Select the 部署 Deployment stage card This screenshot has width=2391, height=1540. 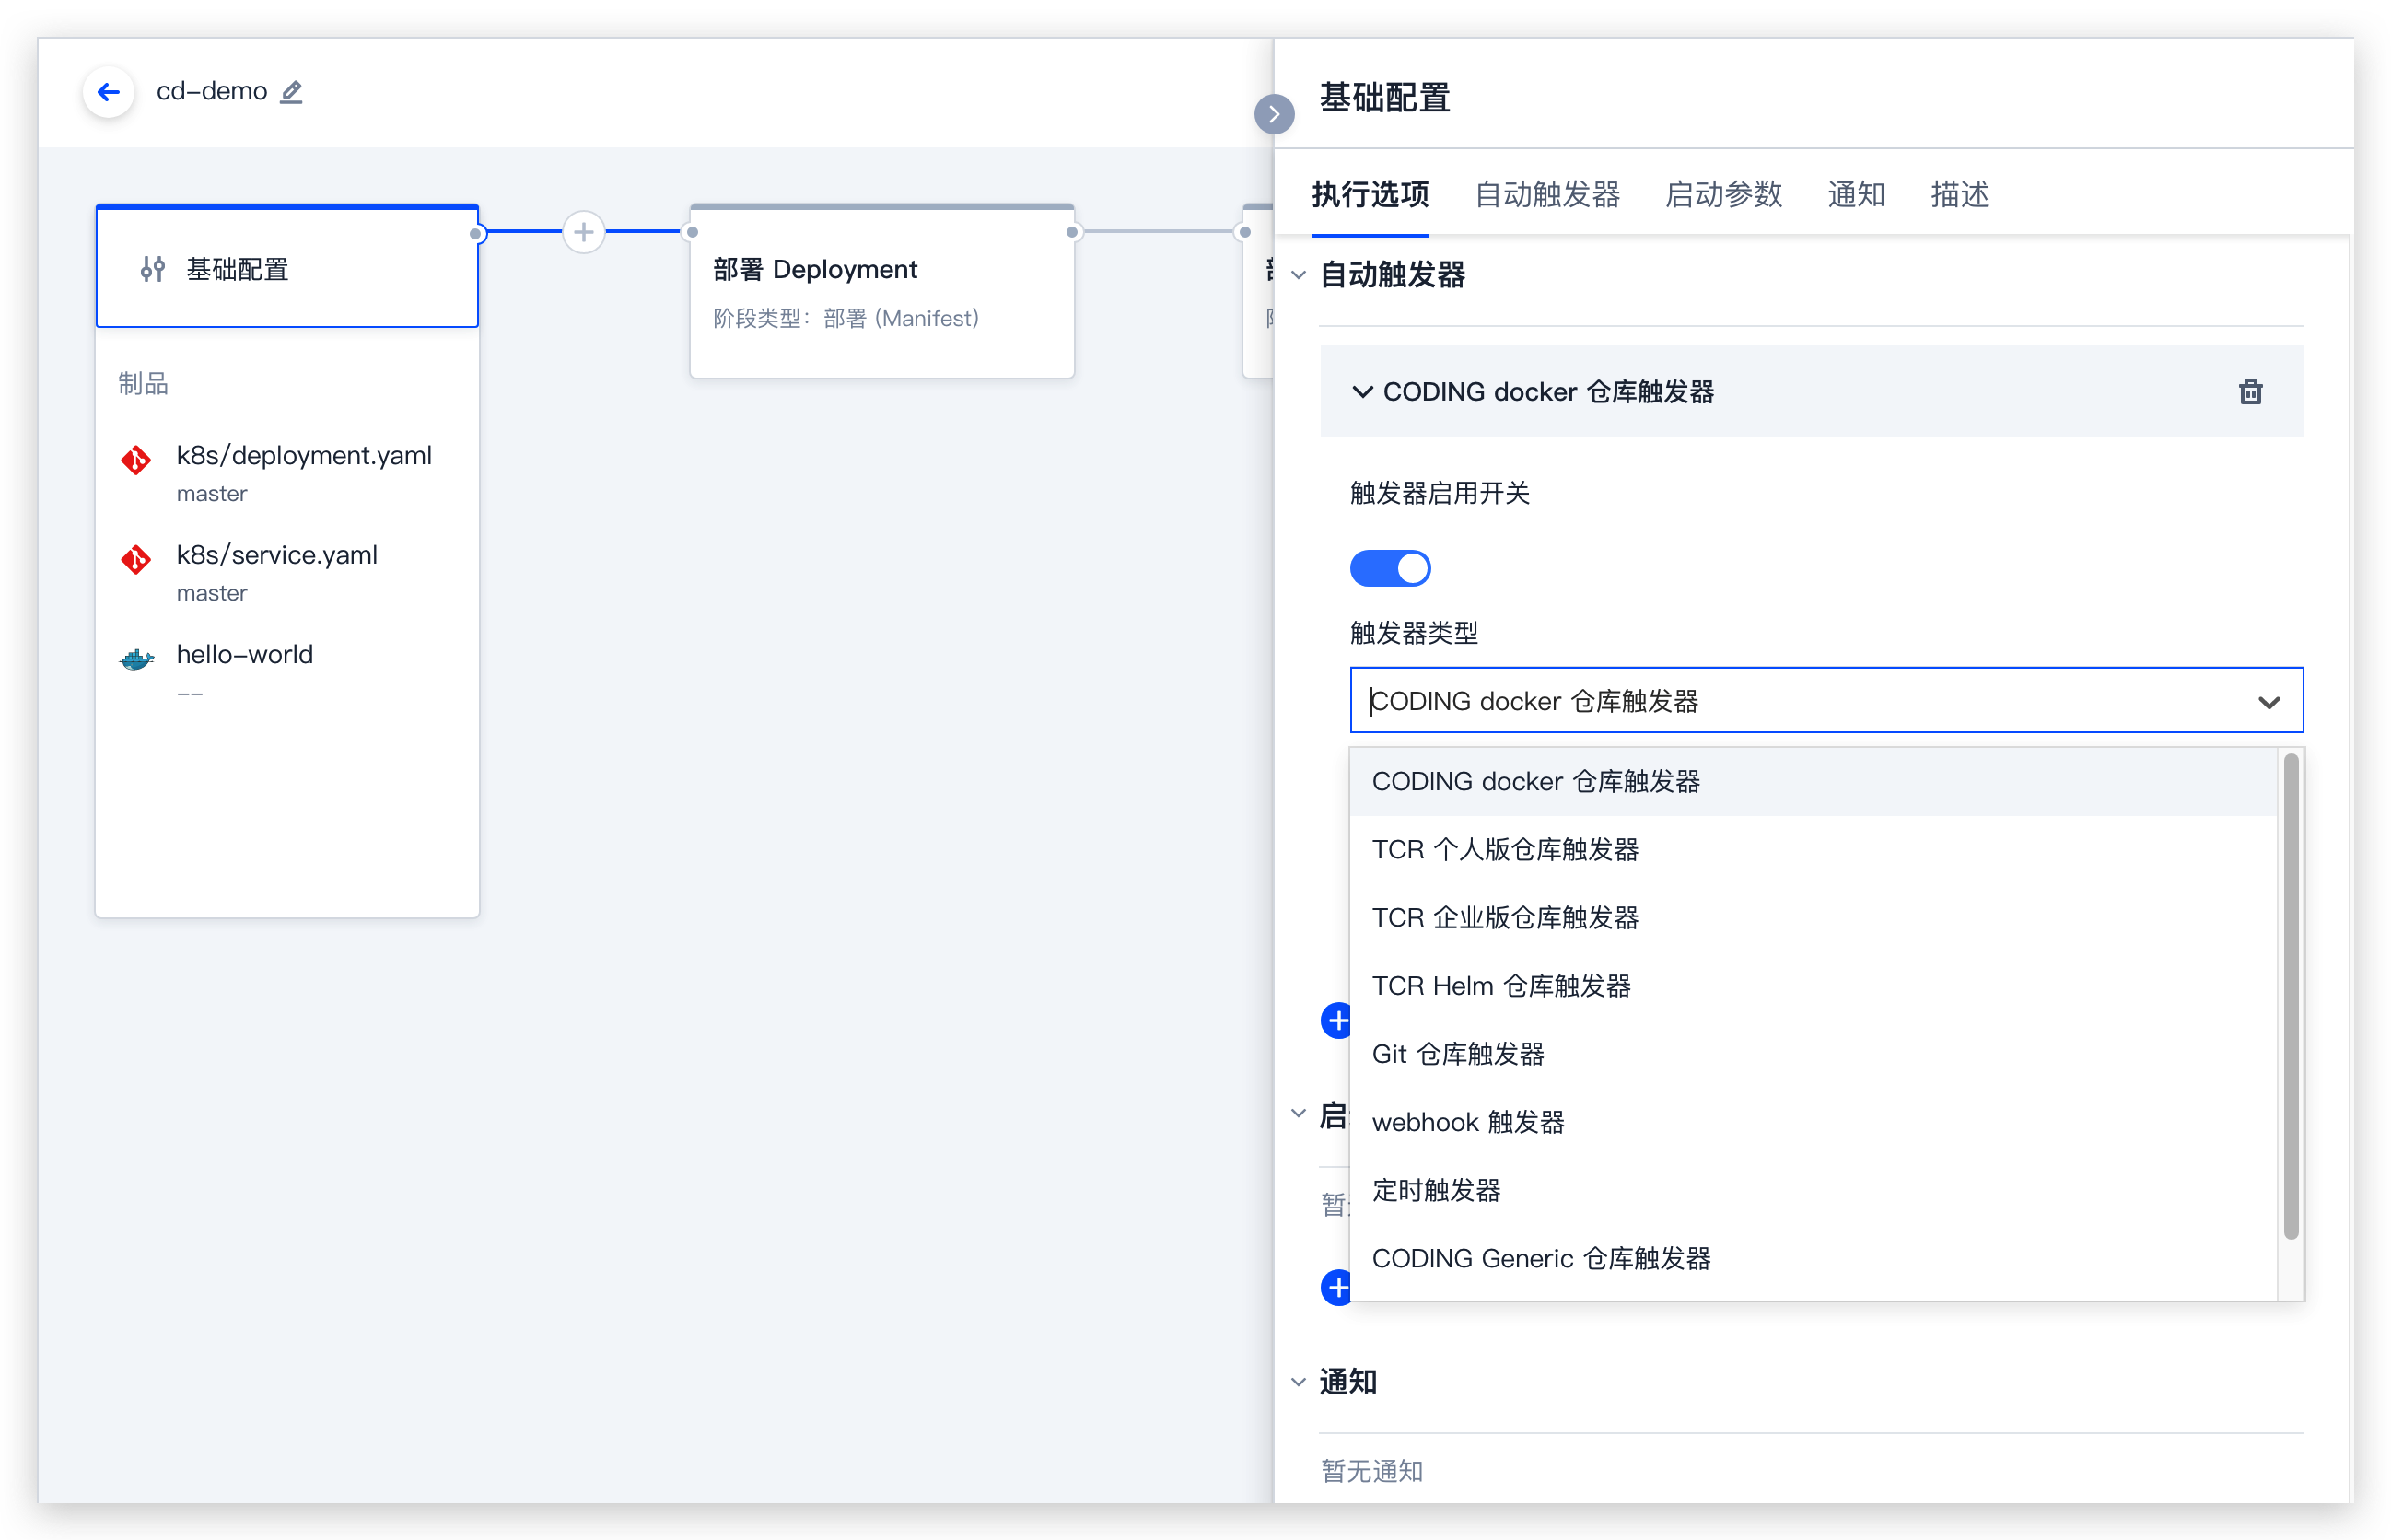[882, 292]
